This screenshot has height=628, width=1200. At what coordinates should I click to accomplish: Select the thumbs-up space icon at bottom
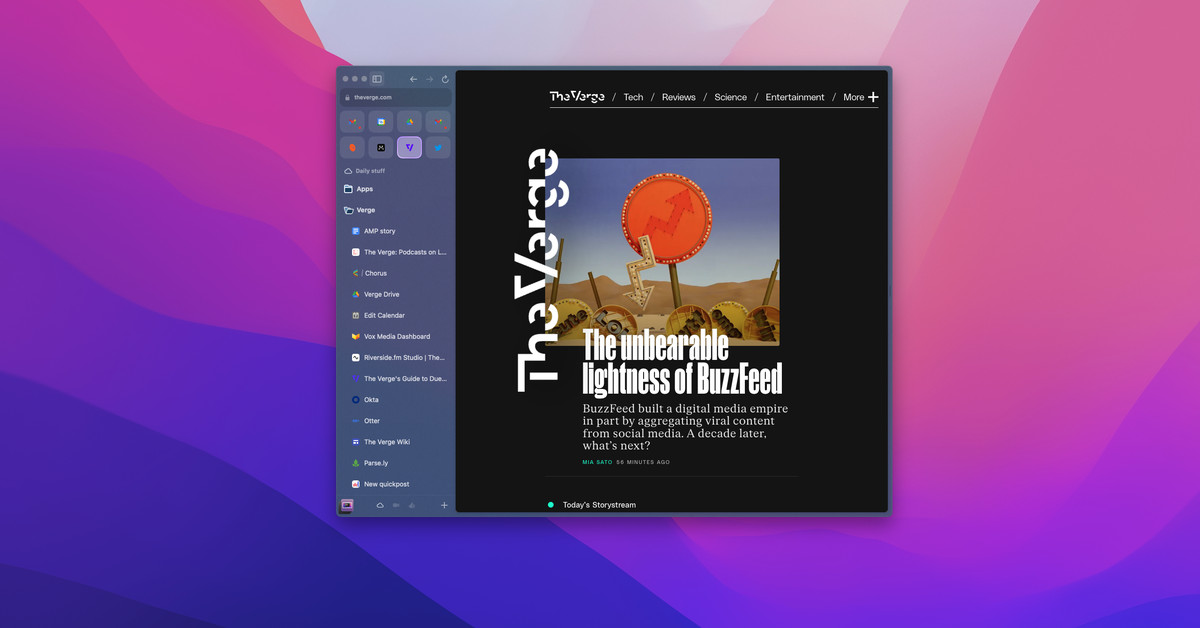click(x=411, y=505)
